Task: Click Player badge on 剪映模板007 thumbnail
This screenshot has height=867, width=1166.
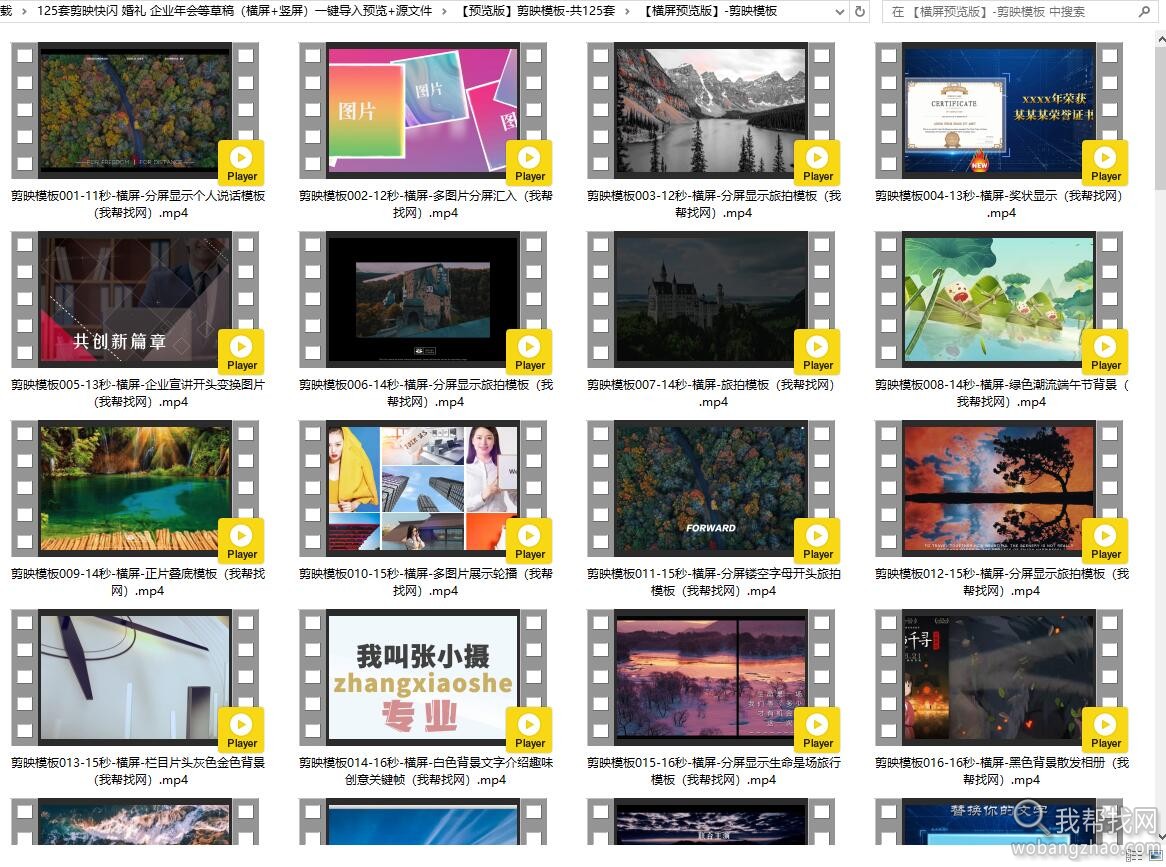Action: point(816,352)
